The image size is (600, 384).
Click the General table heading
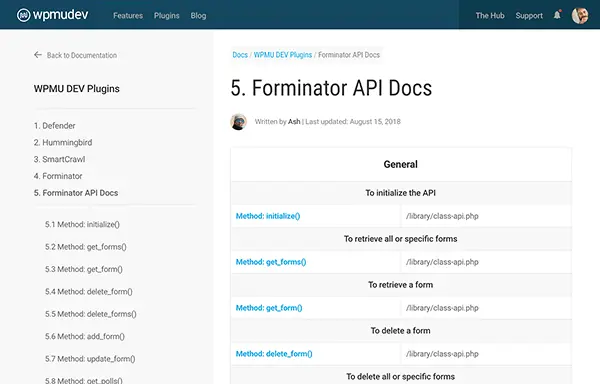[x=401, y=164]
